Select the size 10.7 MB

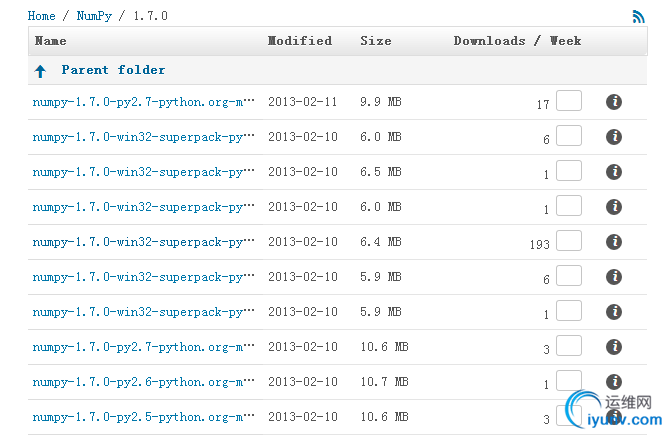(384, 381)
